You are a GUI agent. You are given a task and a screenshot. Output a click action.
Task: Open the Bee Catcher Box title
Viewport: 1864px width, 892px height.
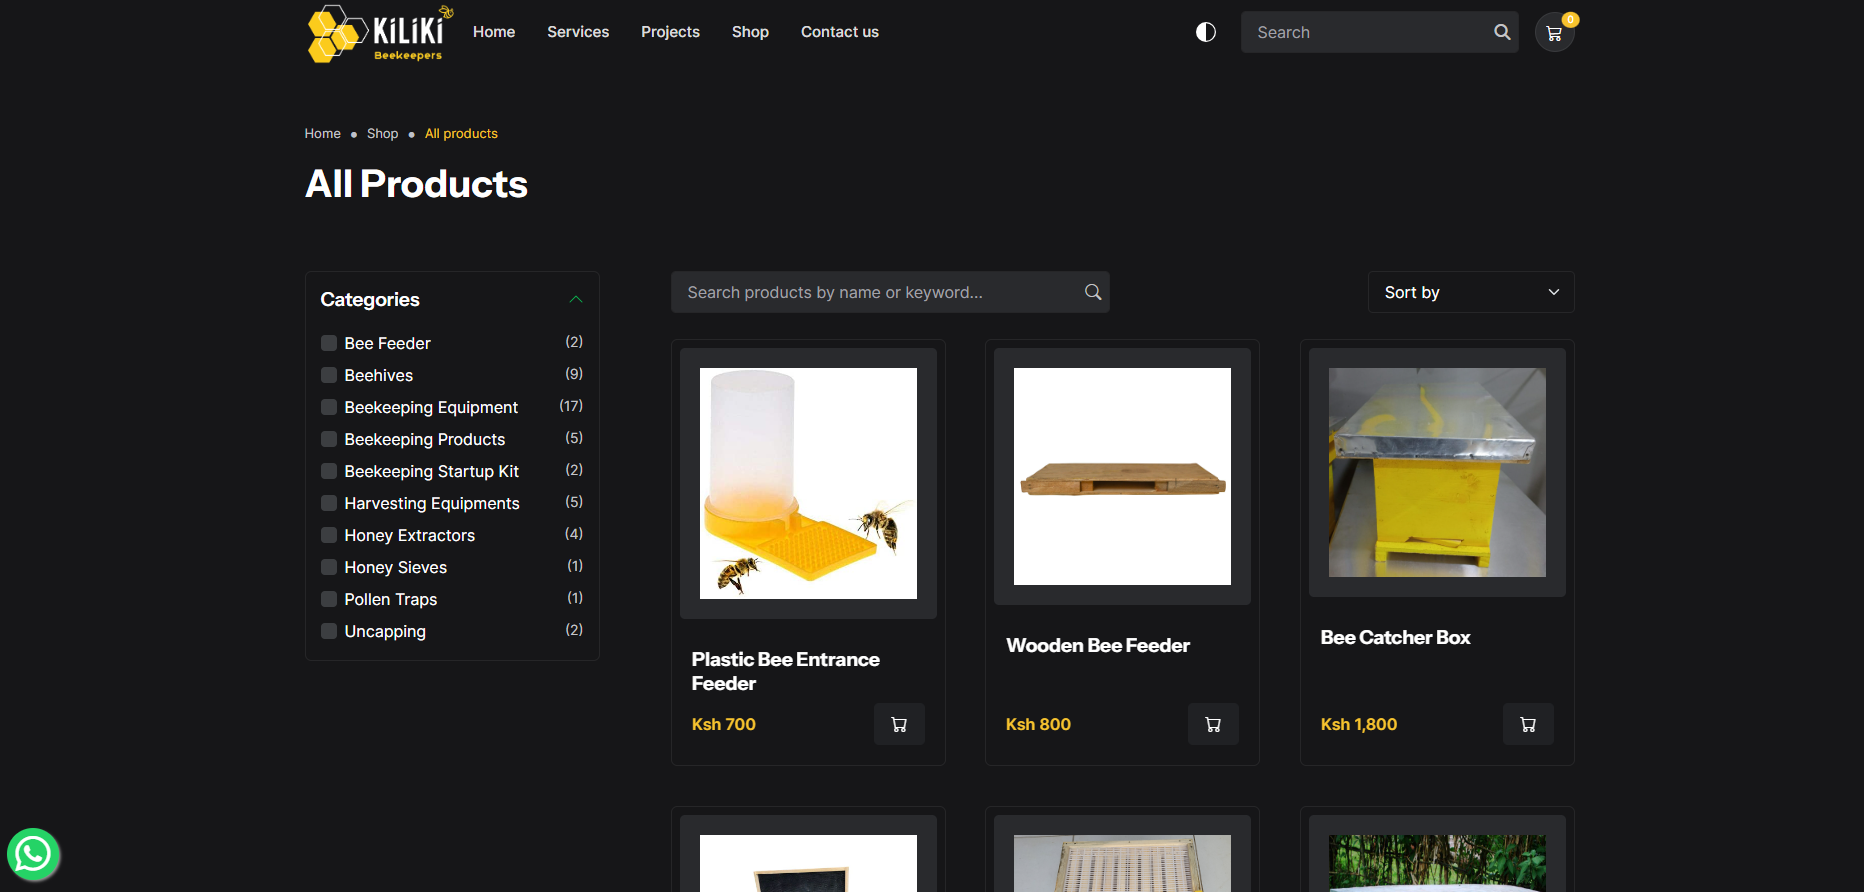pos(1395,637)
